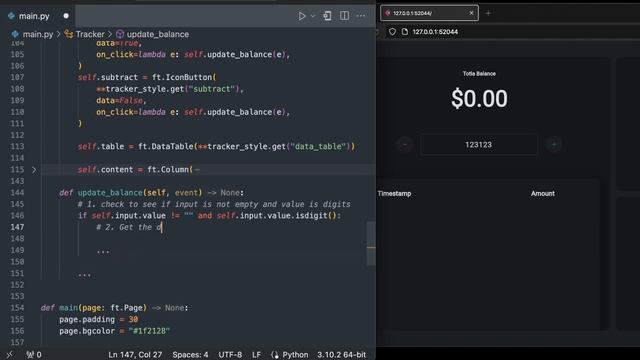Open ports indicator showing 0
This screenshot has width=640, height=360.
(34, 355)
